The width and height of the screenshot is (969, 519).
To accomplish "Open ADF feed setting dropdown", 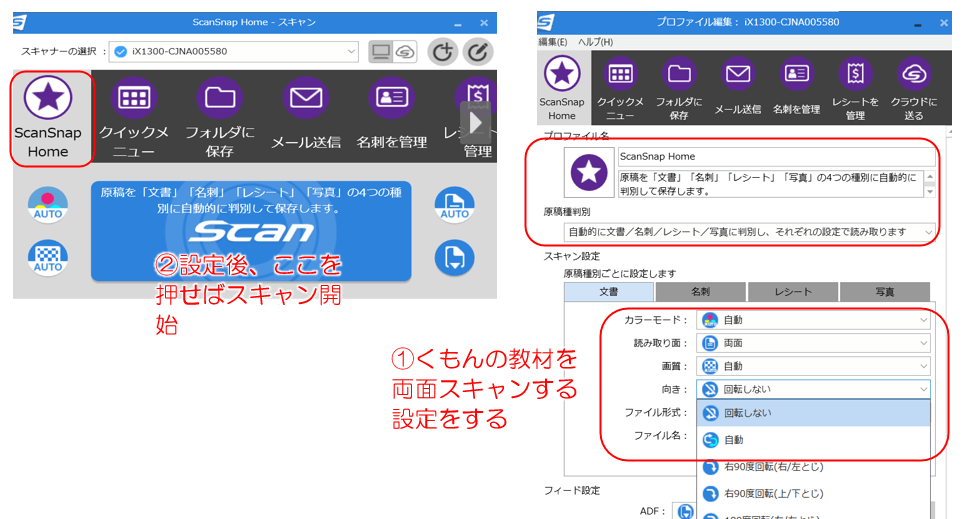I will pyautogui.click(x=684, y=511).
